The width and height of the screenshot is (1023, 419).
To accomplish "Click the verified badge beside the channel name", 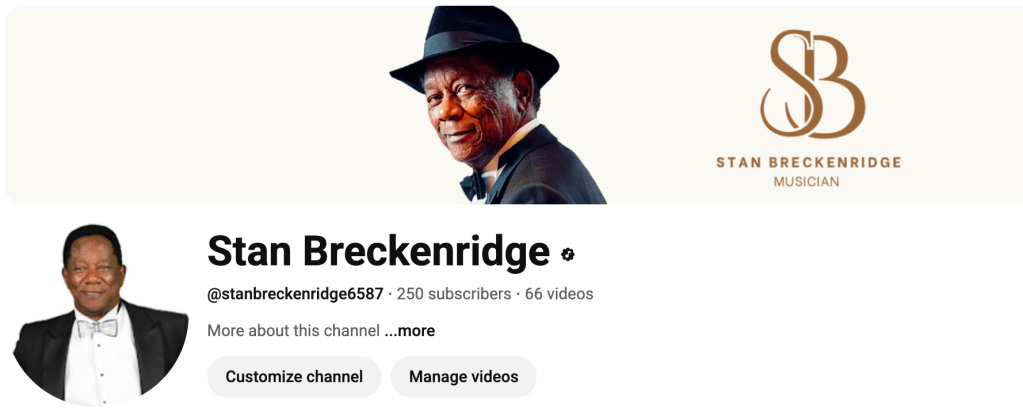I will 568,255.
